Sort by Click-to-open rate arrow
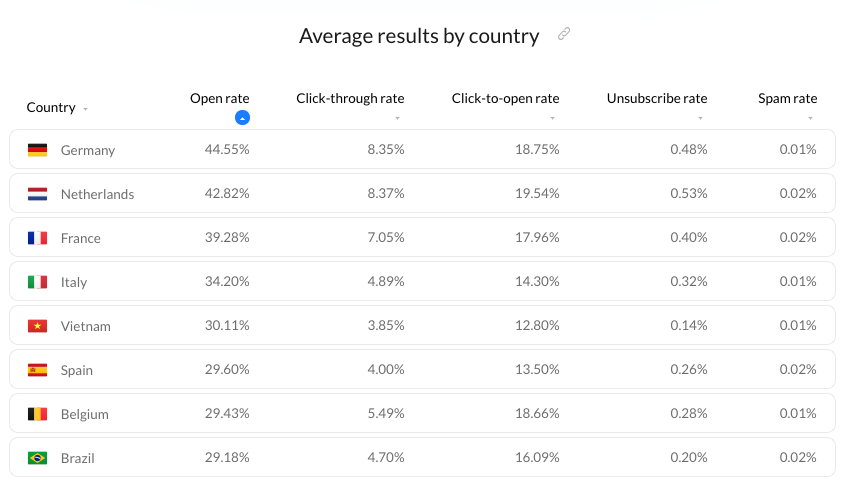 point(552,119)
